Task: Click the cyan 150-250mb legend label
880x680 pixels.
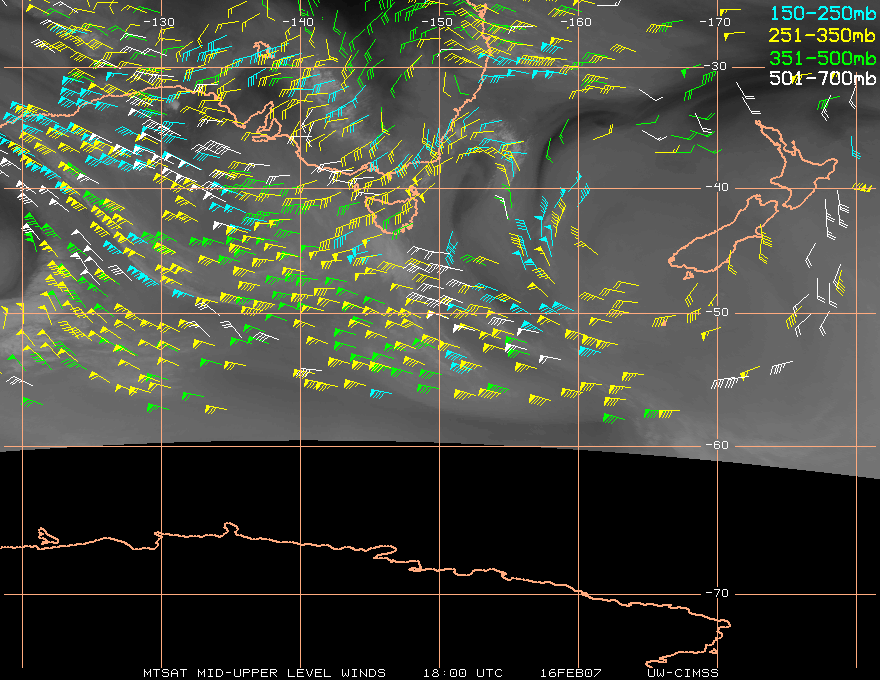Action: [822, 13]
